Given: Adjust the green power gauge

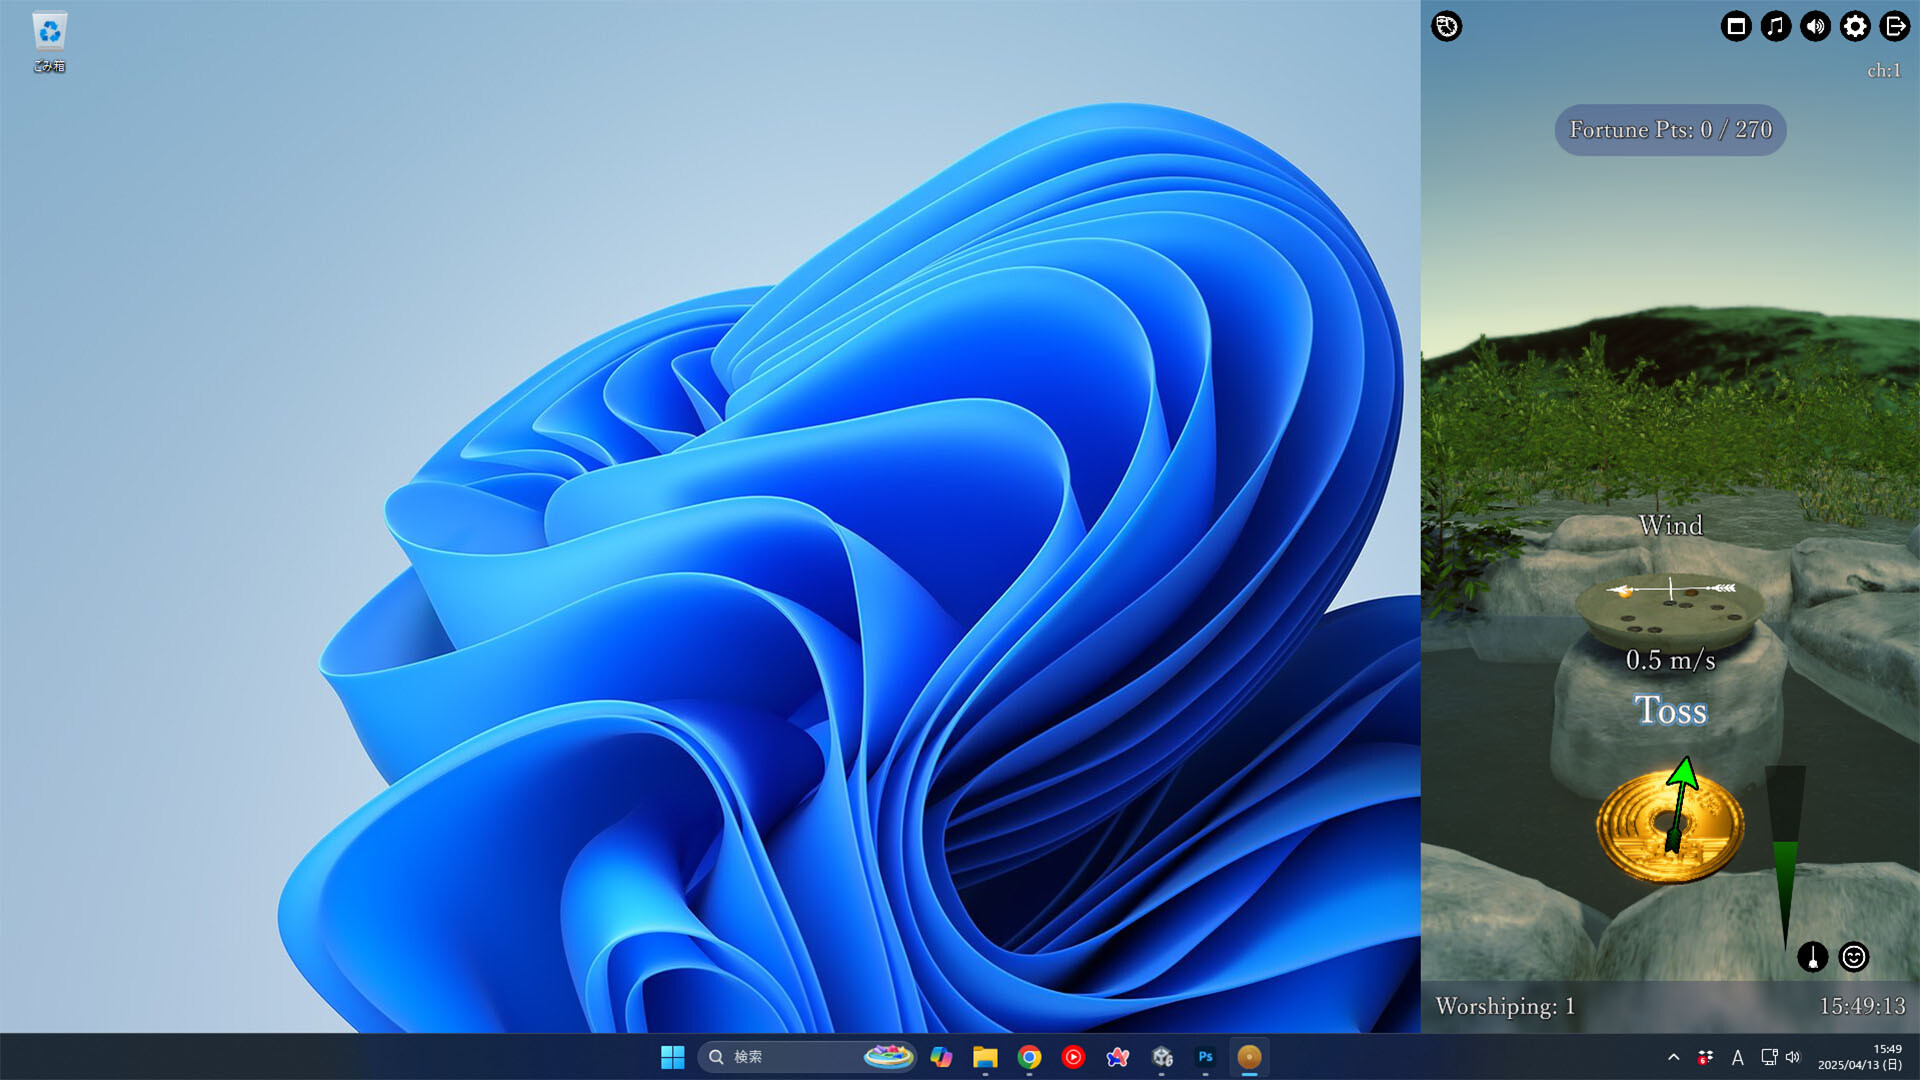Looking at the screenshot, I should (x=1786, y=860).
